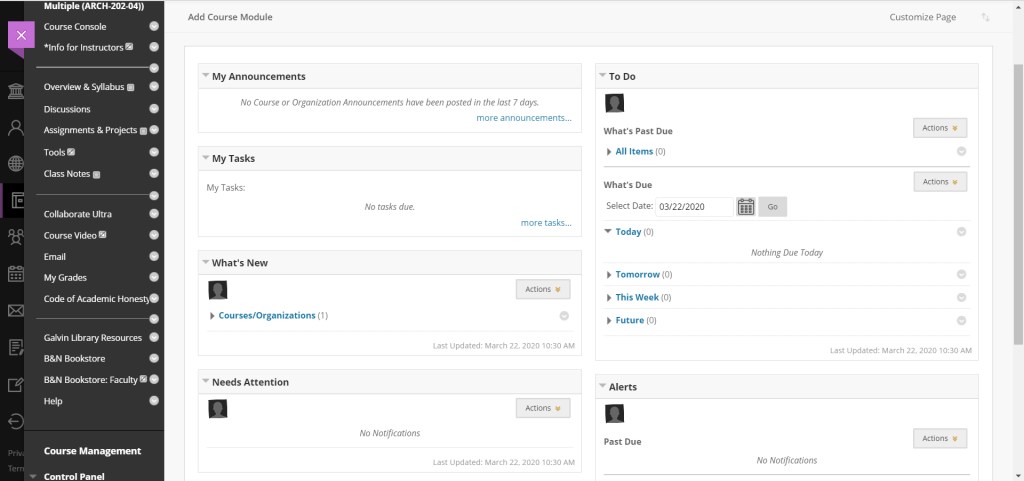Click the calendar date picker icon

[745, 207]
